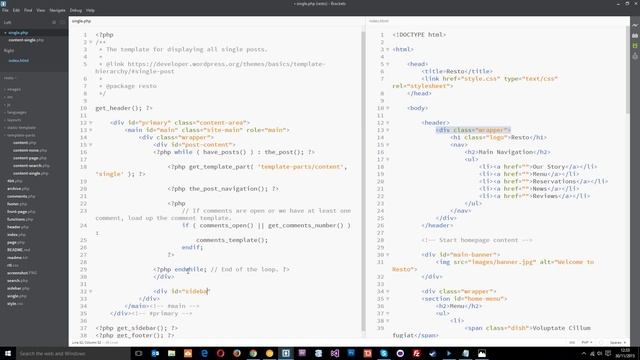Click index.html right pane header
Viewport: 640px width, 360px height.
tap(379, 21)
